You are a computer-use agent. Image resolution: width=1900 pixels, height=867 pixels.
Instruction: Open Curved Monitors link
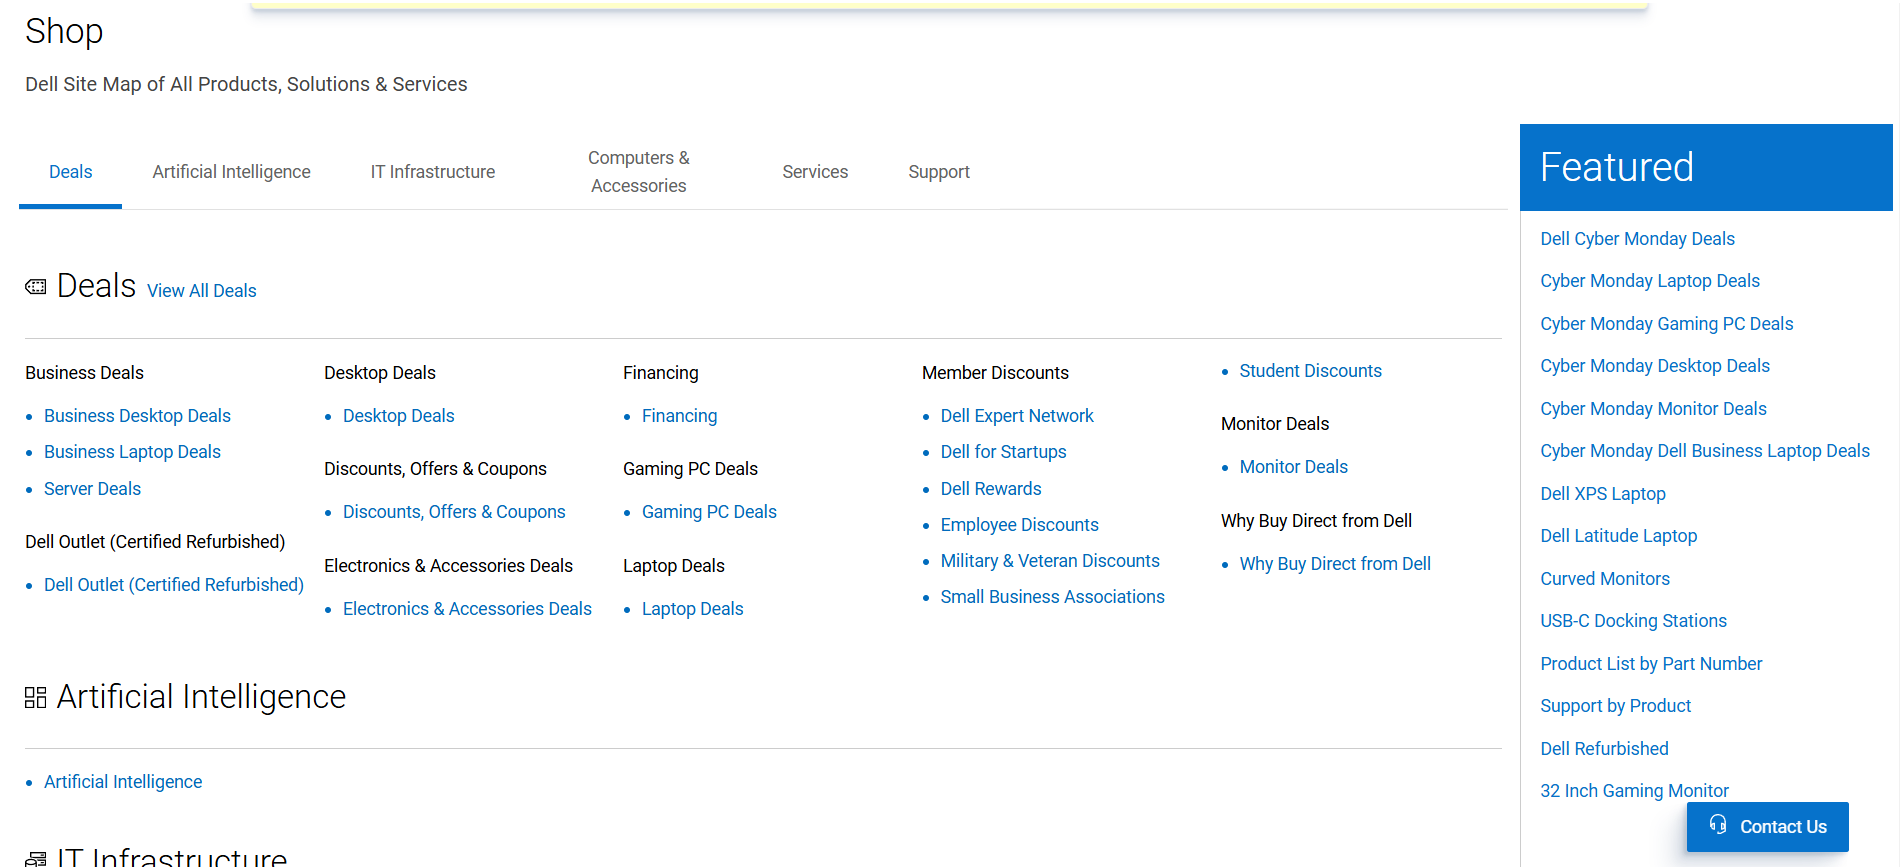point(1605,579)
